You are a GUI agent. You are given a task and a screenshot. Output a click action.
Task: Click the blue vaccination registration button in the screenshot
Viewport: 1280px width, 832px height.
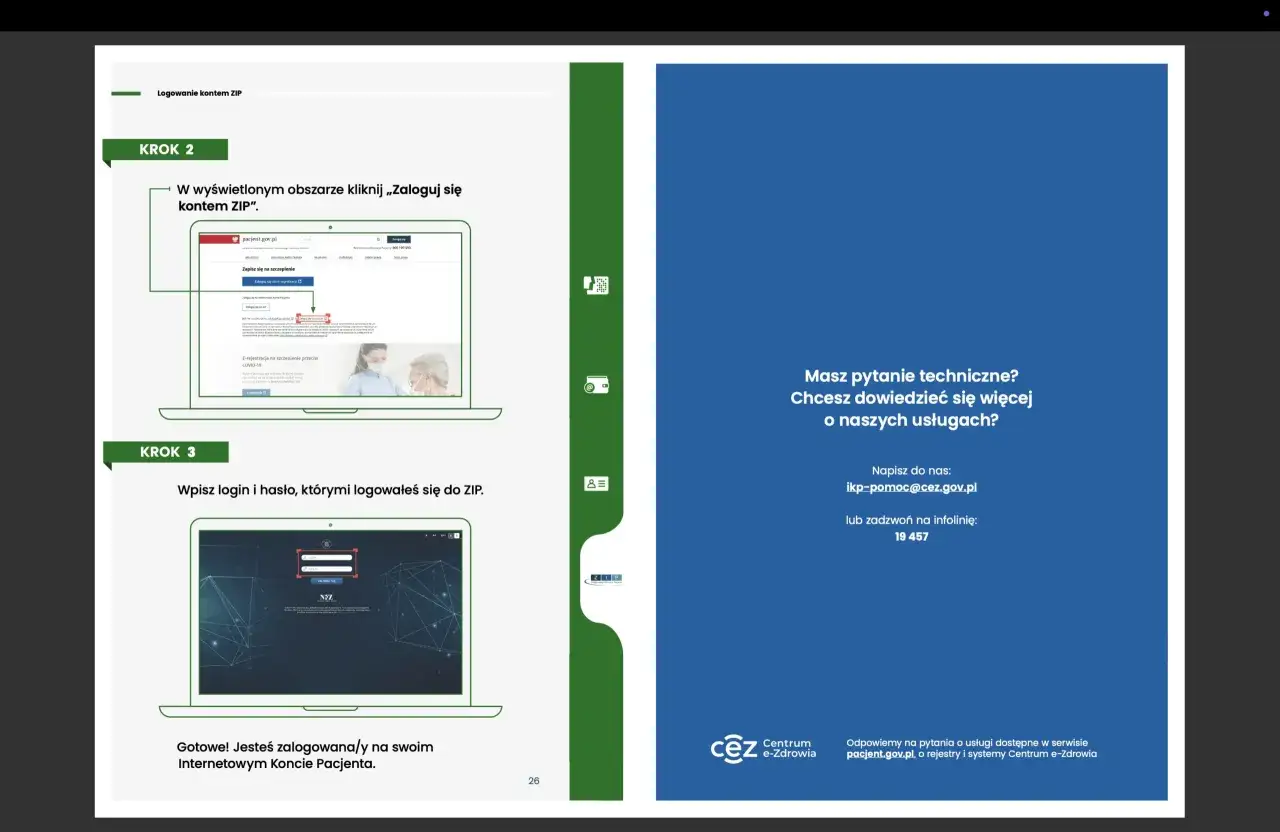coord(277,282)
